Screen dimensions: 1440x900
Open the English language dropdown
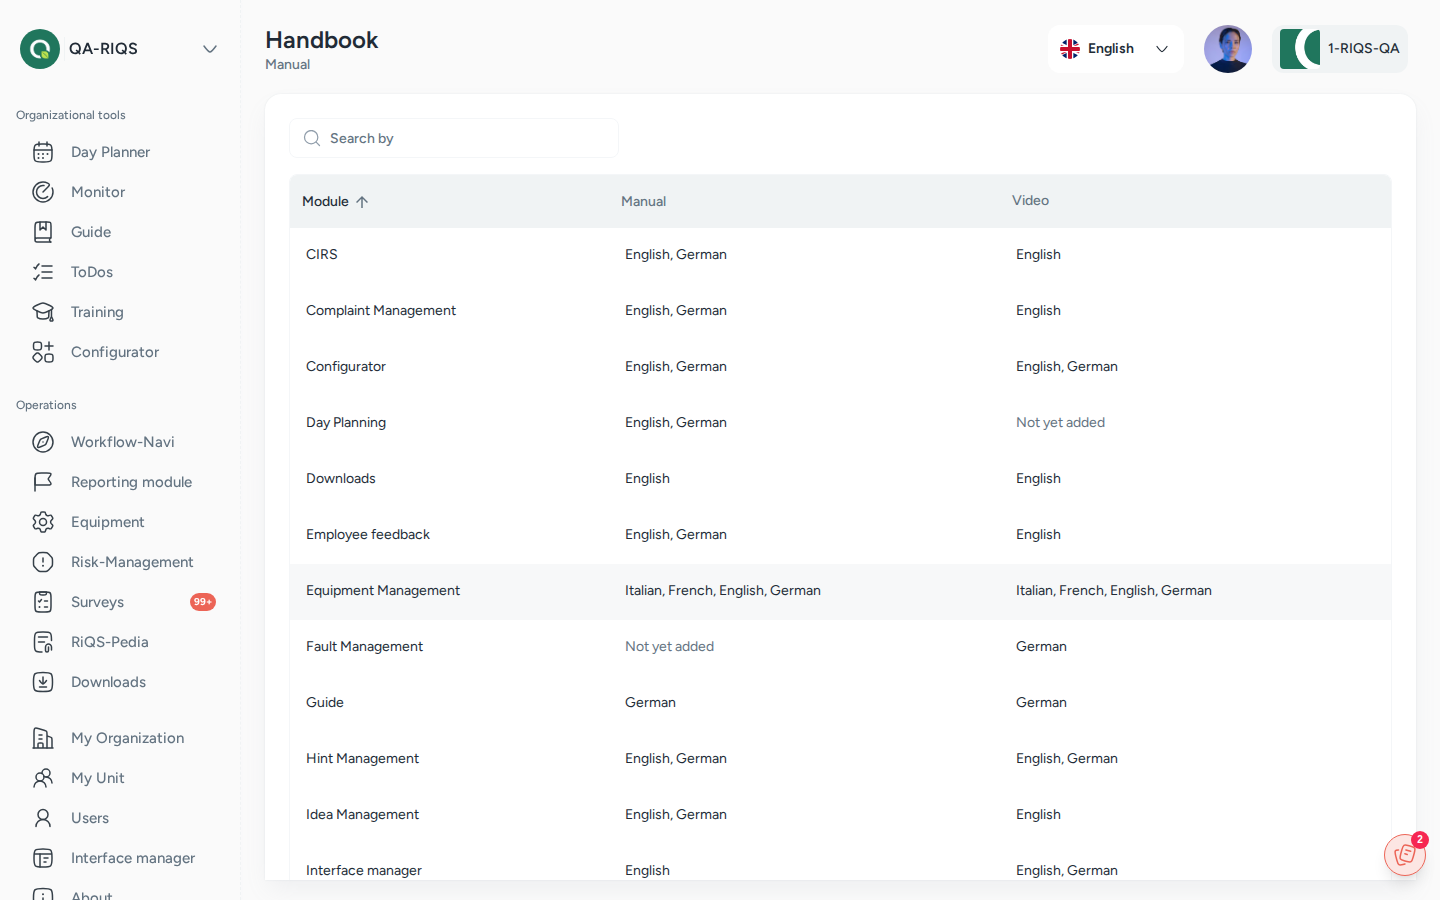[1115, 49]
